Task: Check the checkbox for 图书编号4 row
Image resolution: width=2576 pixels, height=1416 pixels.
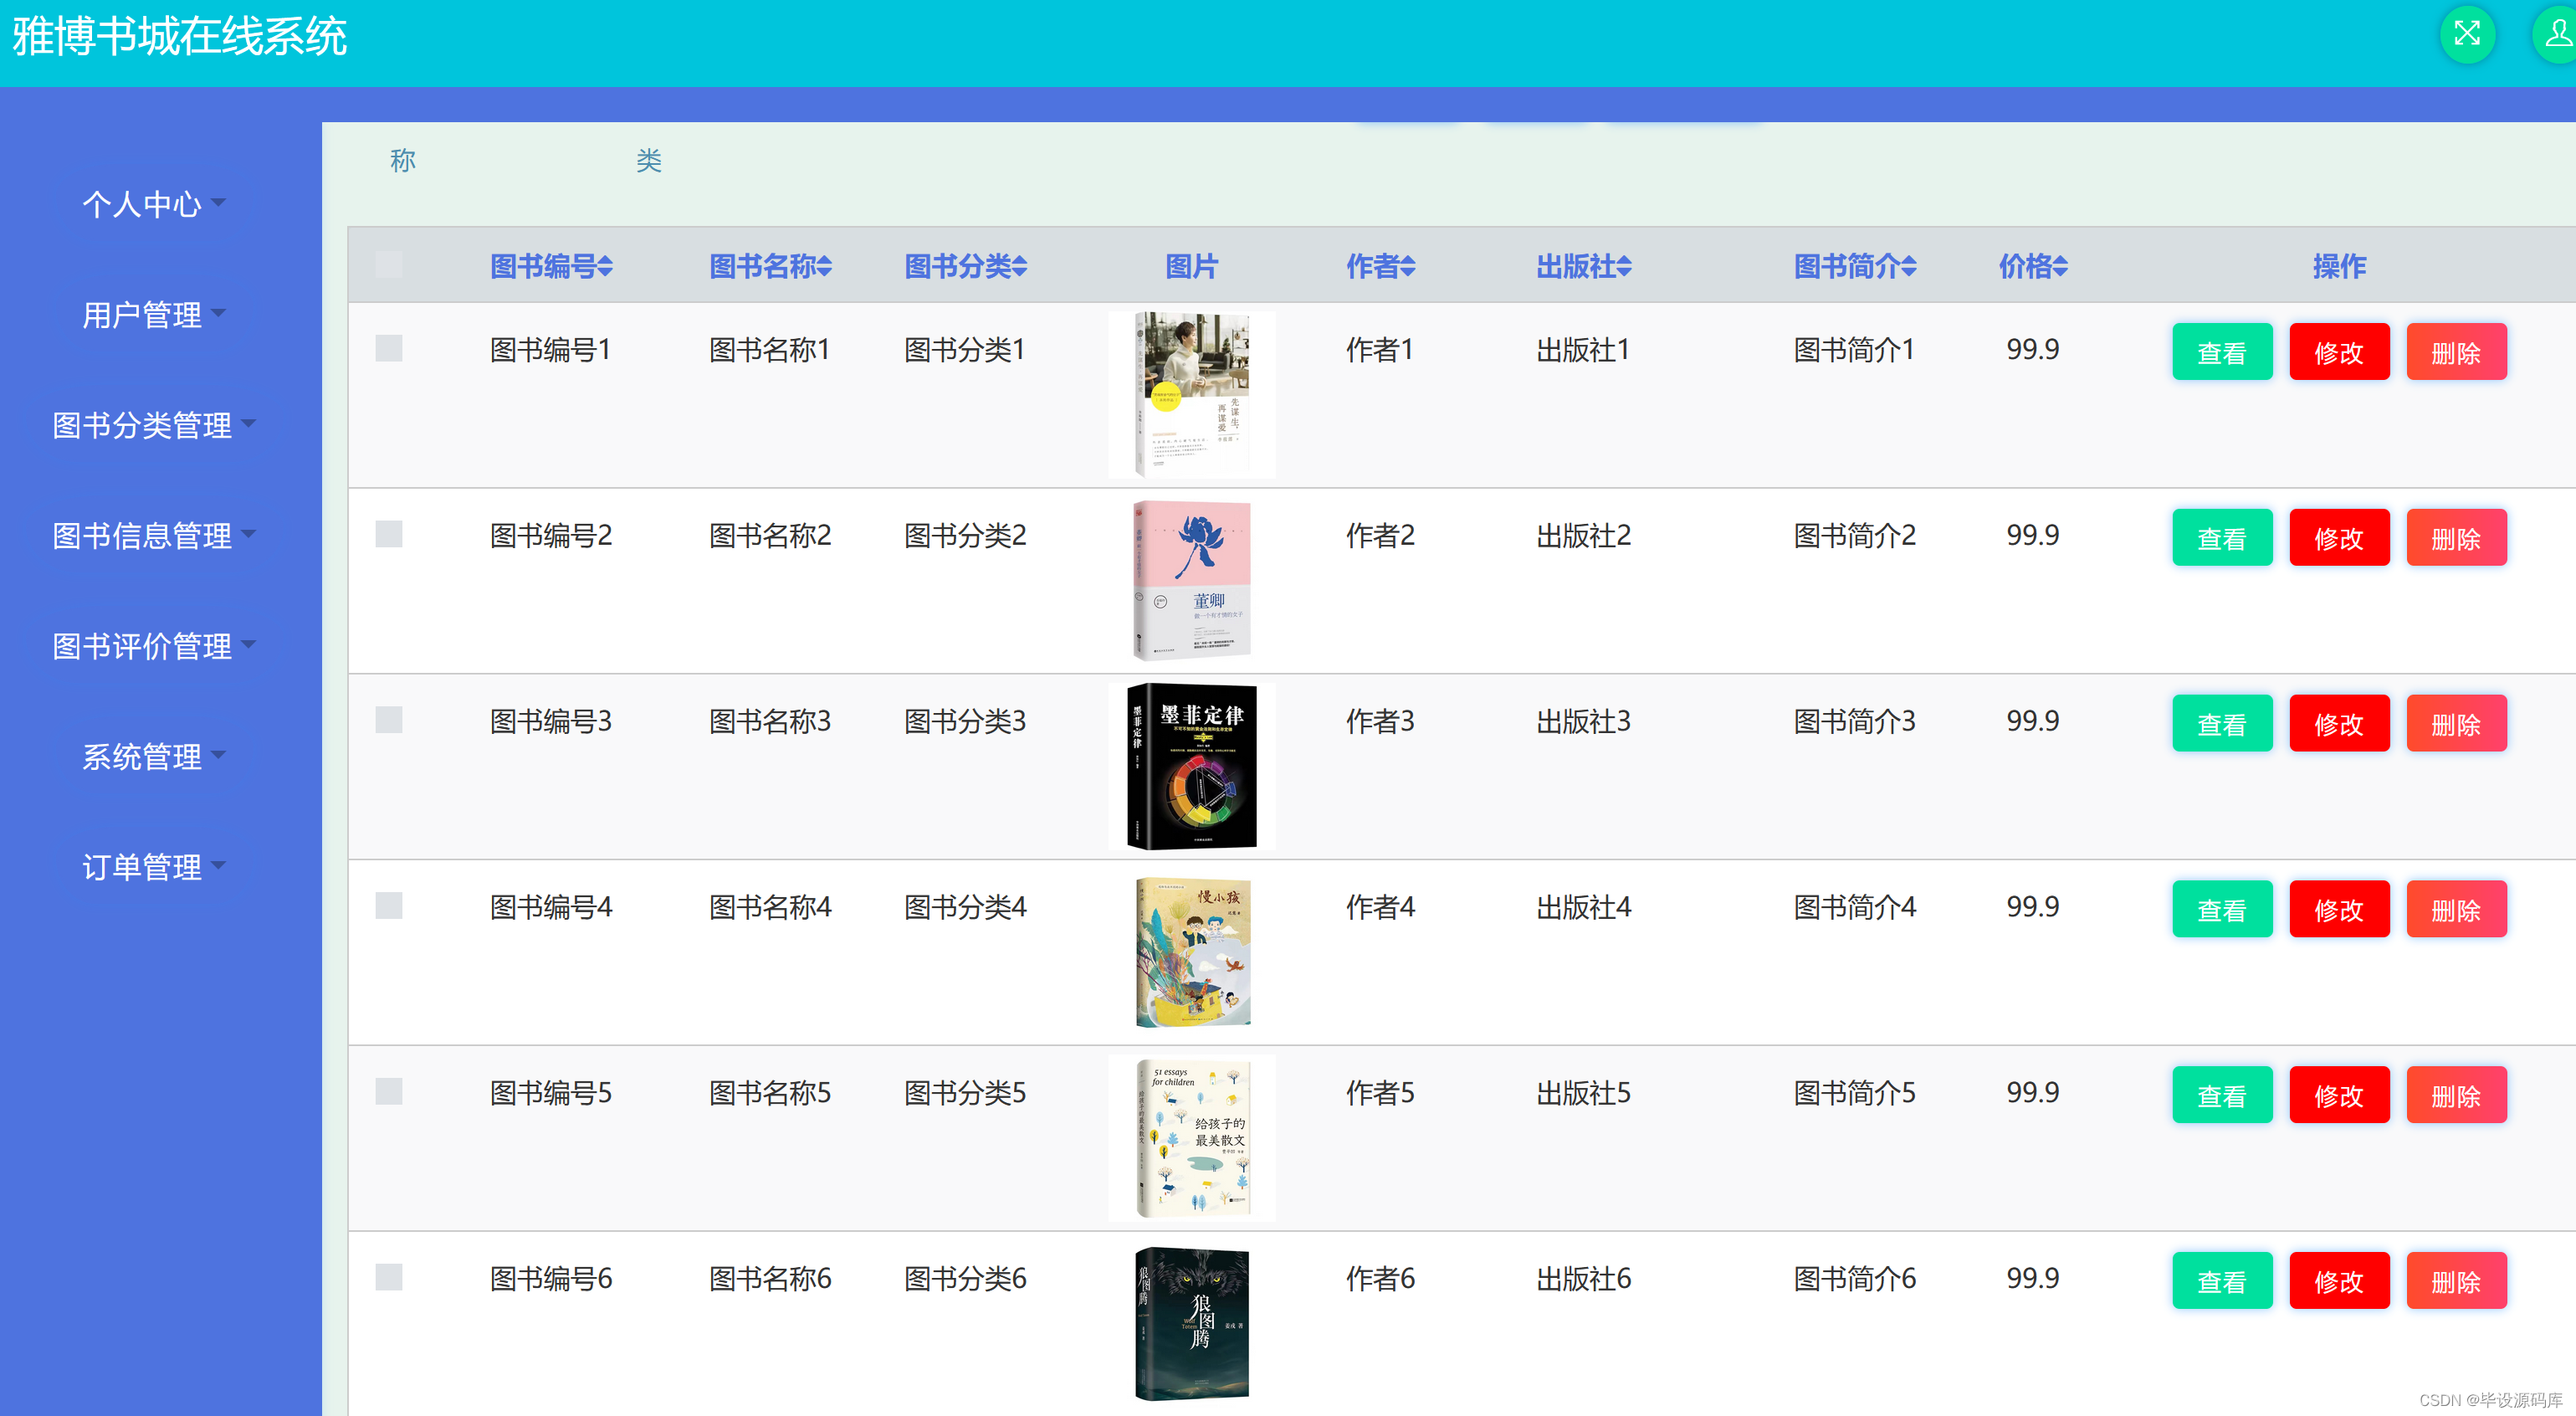Action: (x=389, y=906)
